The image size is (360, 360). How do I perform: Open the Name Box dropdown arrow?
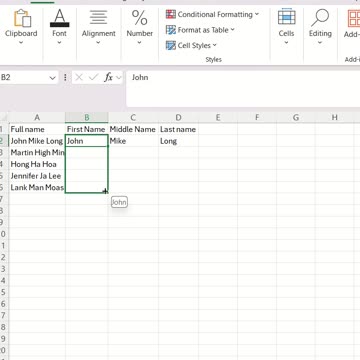click(x=52, y=78)
